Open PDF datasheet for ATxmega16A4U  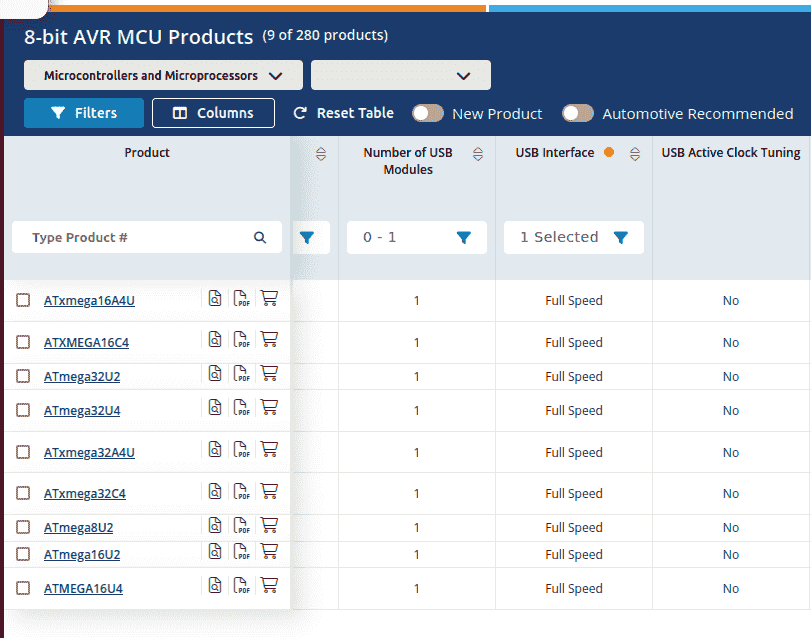tap(242, 298)
